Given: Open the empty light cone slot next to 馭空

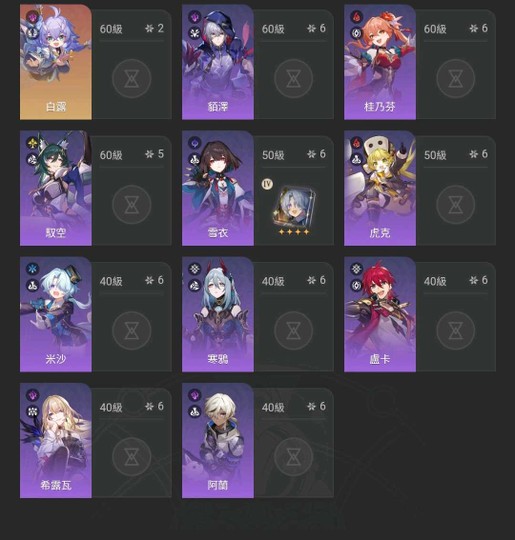Looking at the screenshot, I should point(131,205).
